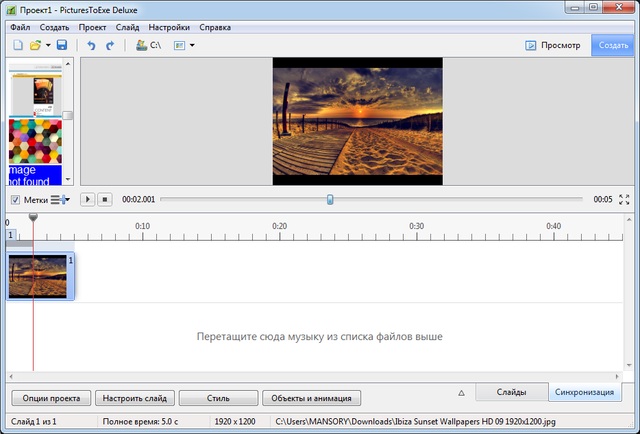Click the Опции проекта button
This screenshot has width=640, height=434.
tap(50, 397)
